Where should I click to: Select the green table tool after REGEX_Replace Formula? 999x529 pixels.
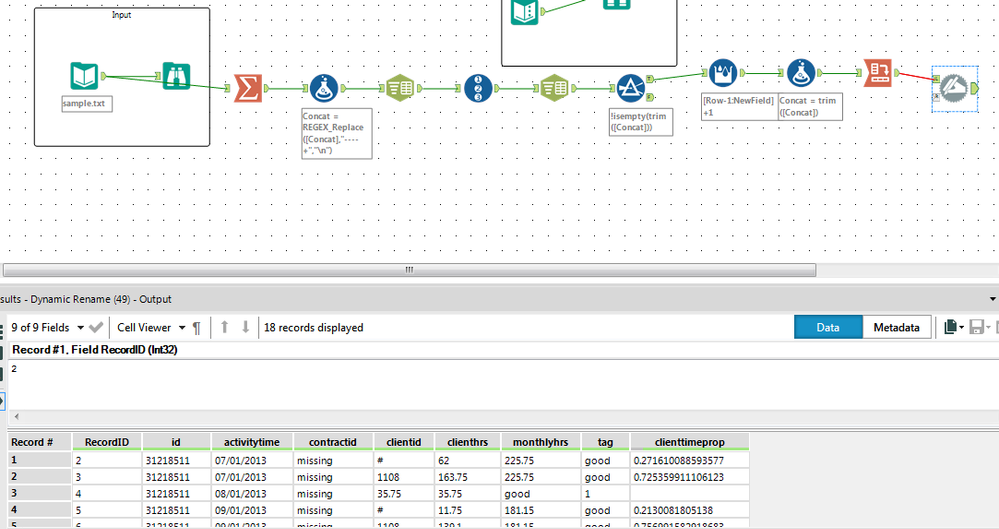401,89
